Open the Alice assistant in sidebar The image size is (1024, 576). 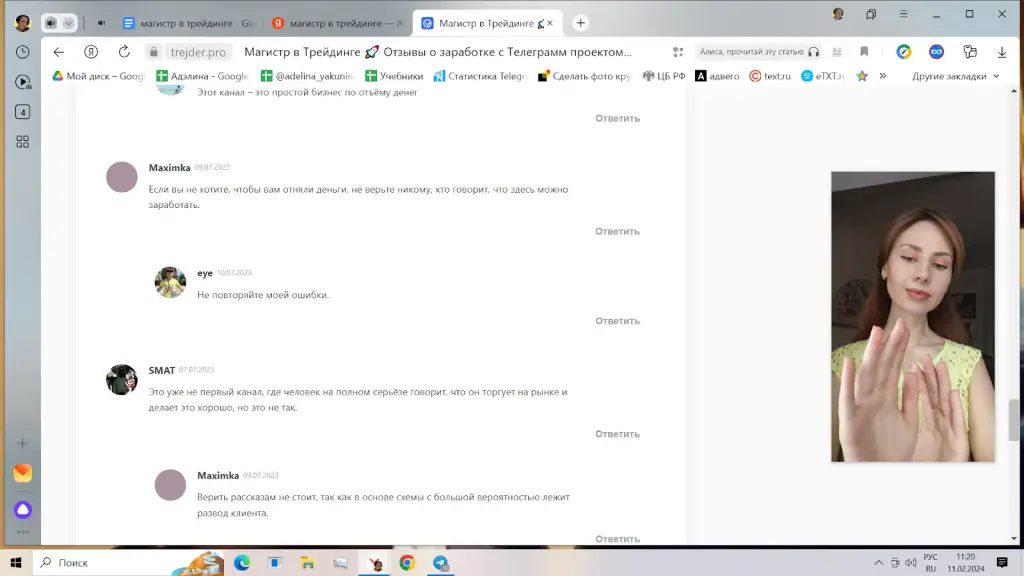[x=22, y=509]
